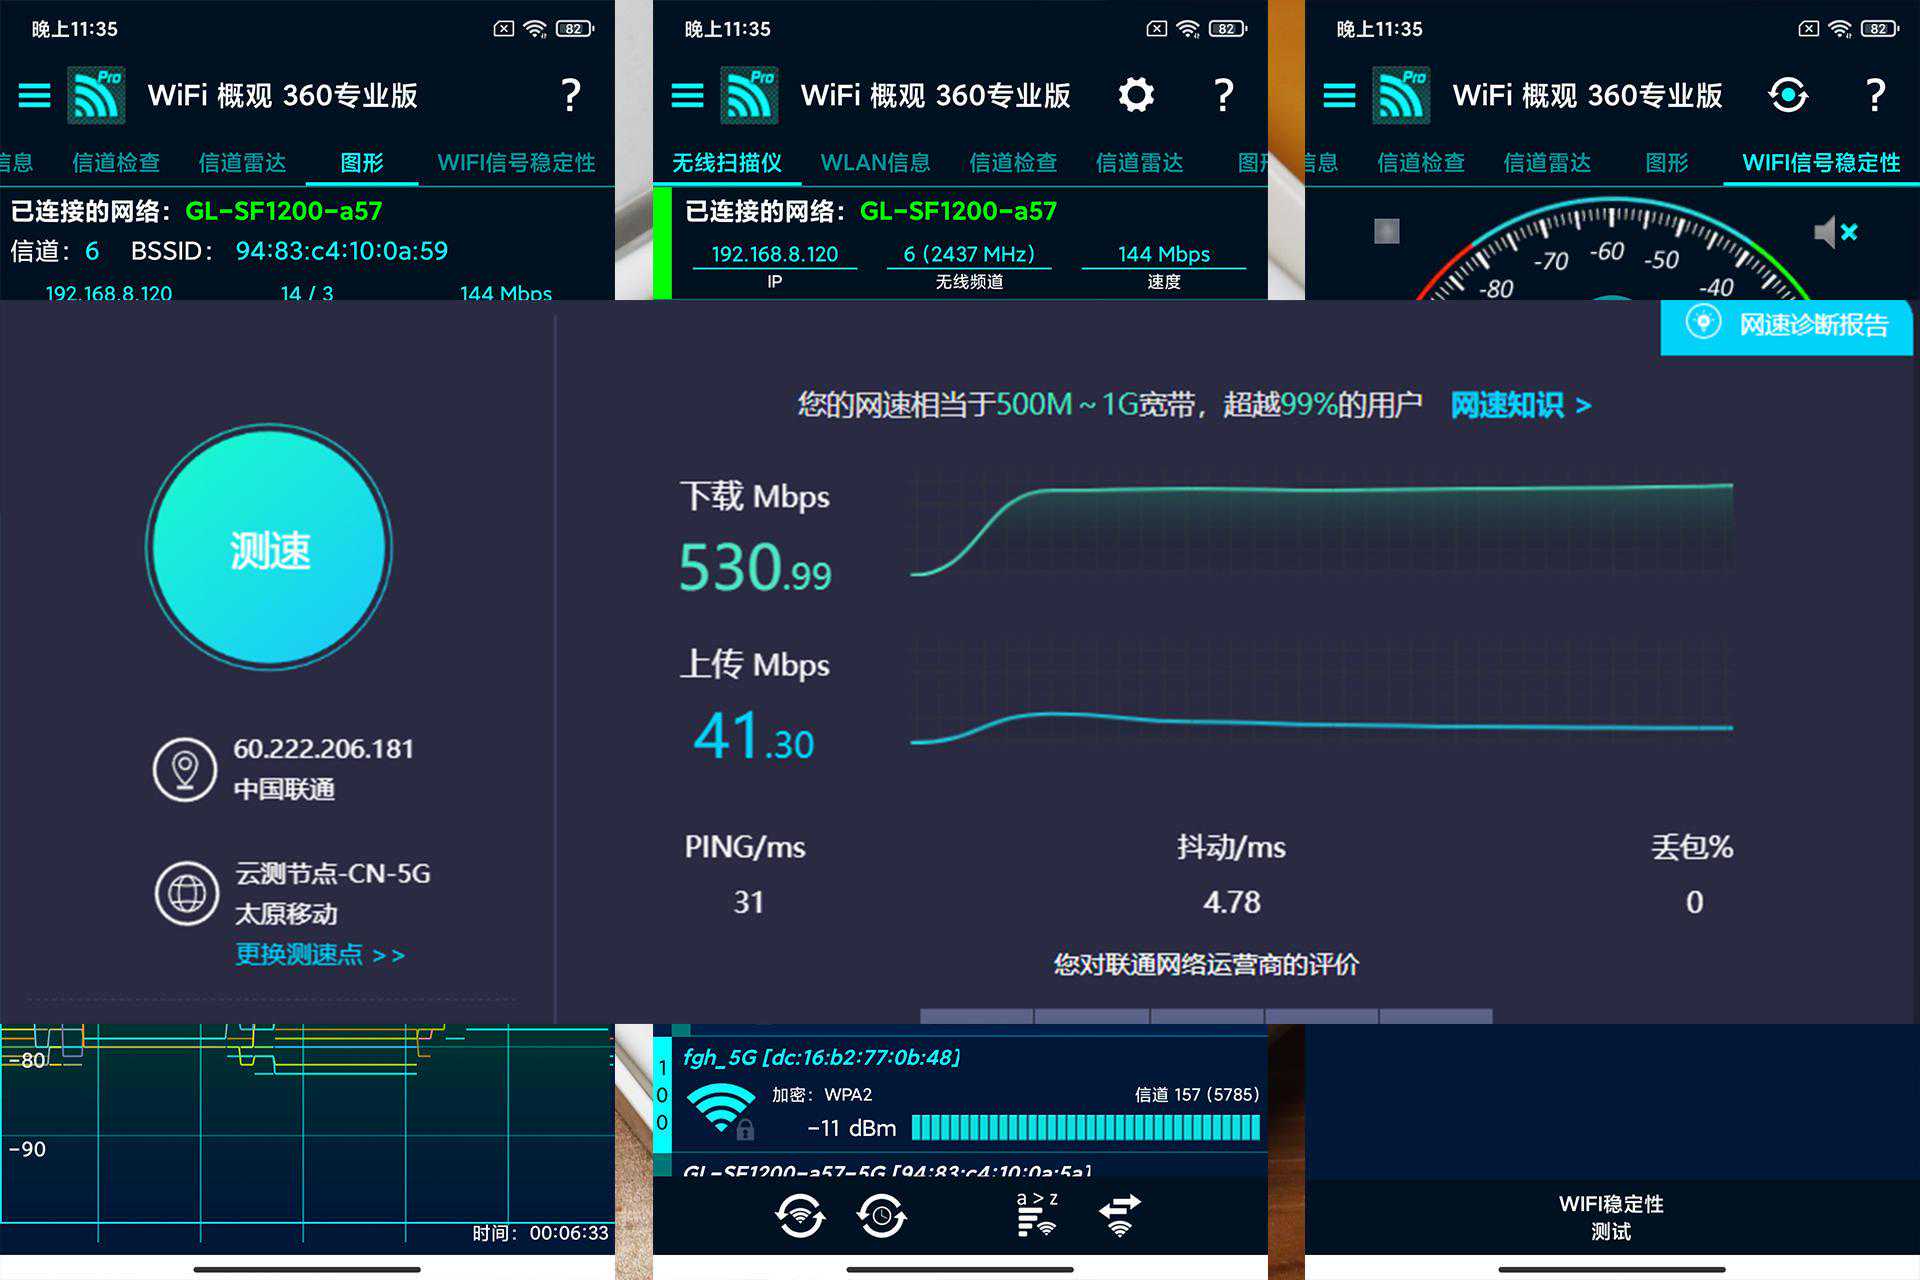Expand 网速知识 arrow link
This screenshot has width=1920, height=1280.
[x=1520, y=405]
